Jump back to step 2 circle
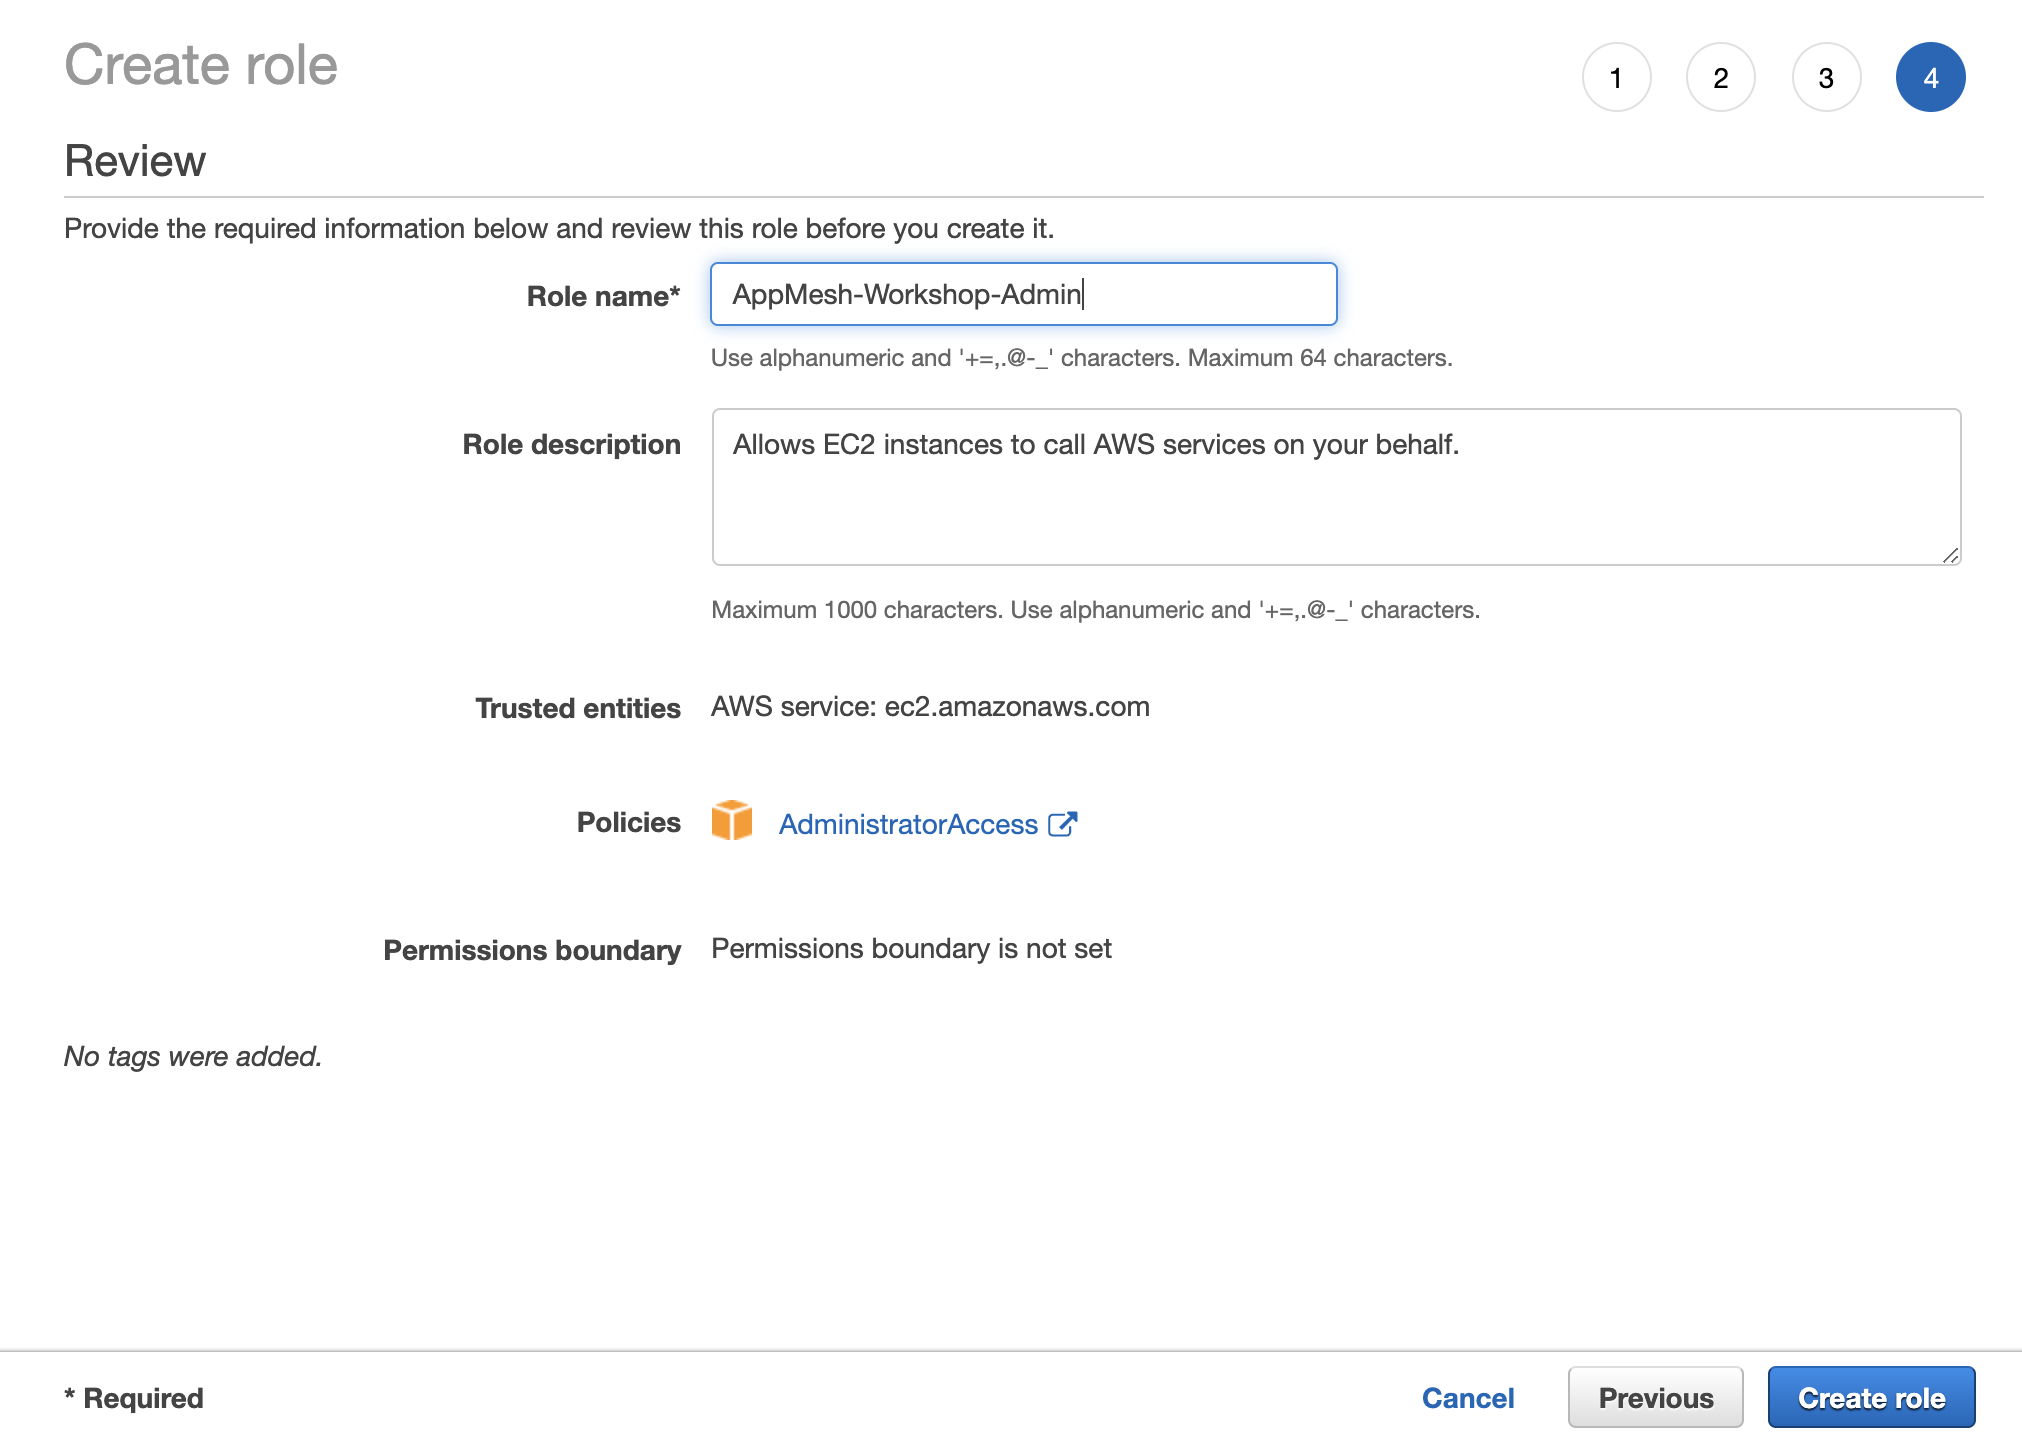Image resolution: width=2022 pixels, height=1440 pixels. pyautogui.click(x=1721, y=78)
